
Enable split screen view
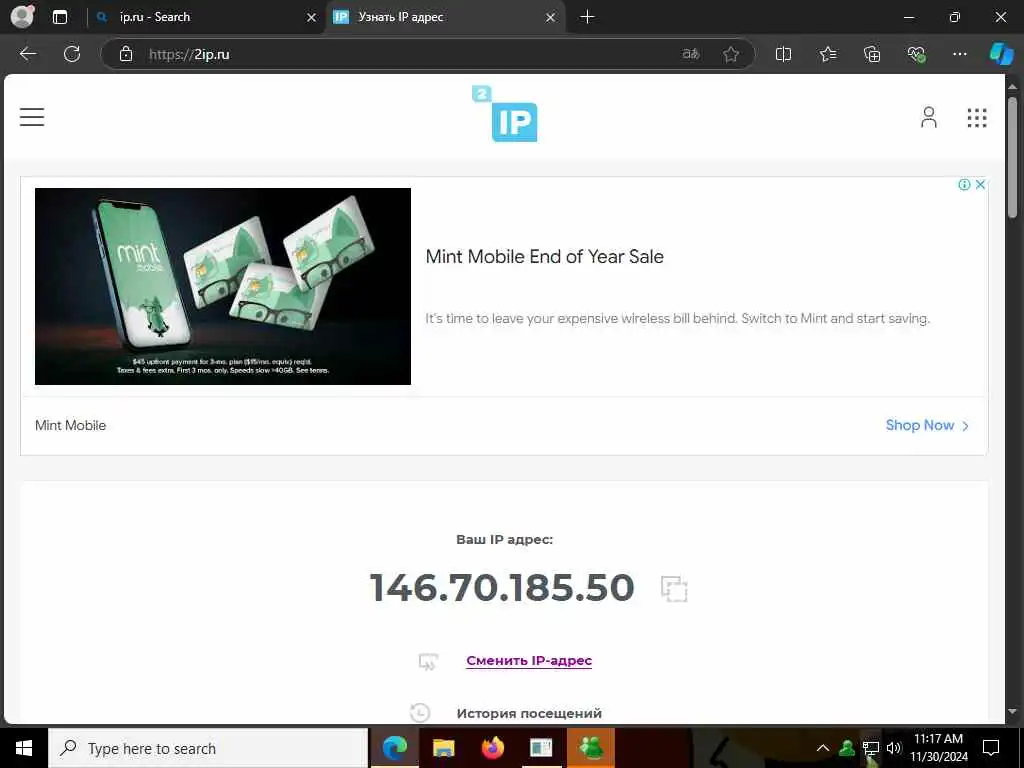[783, 54]
